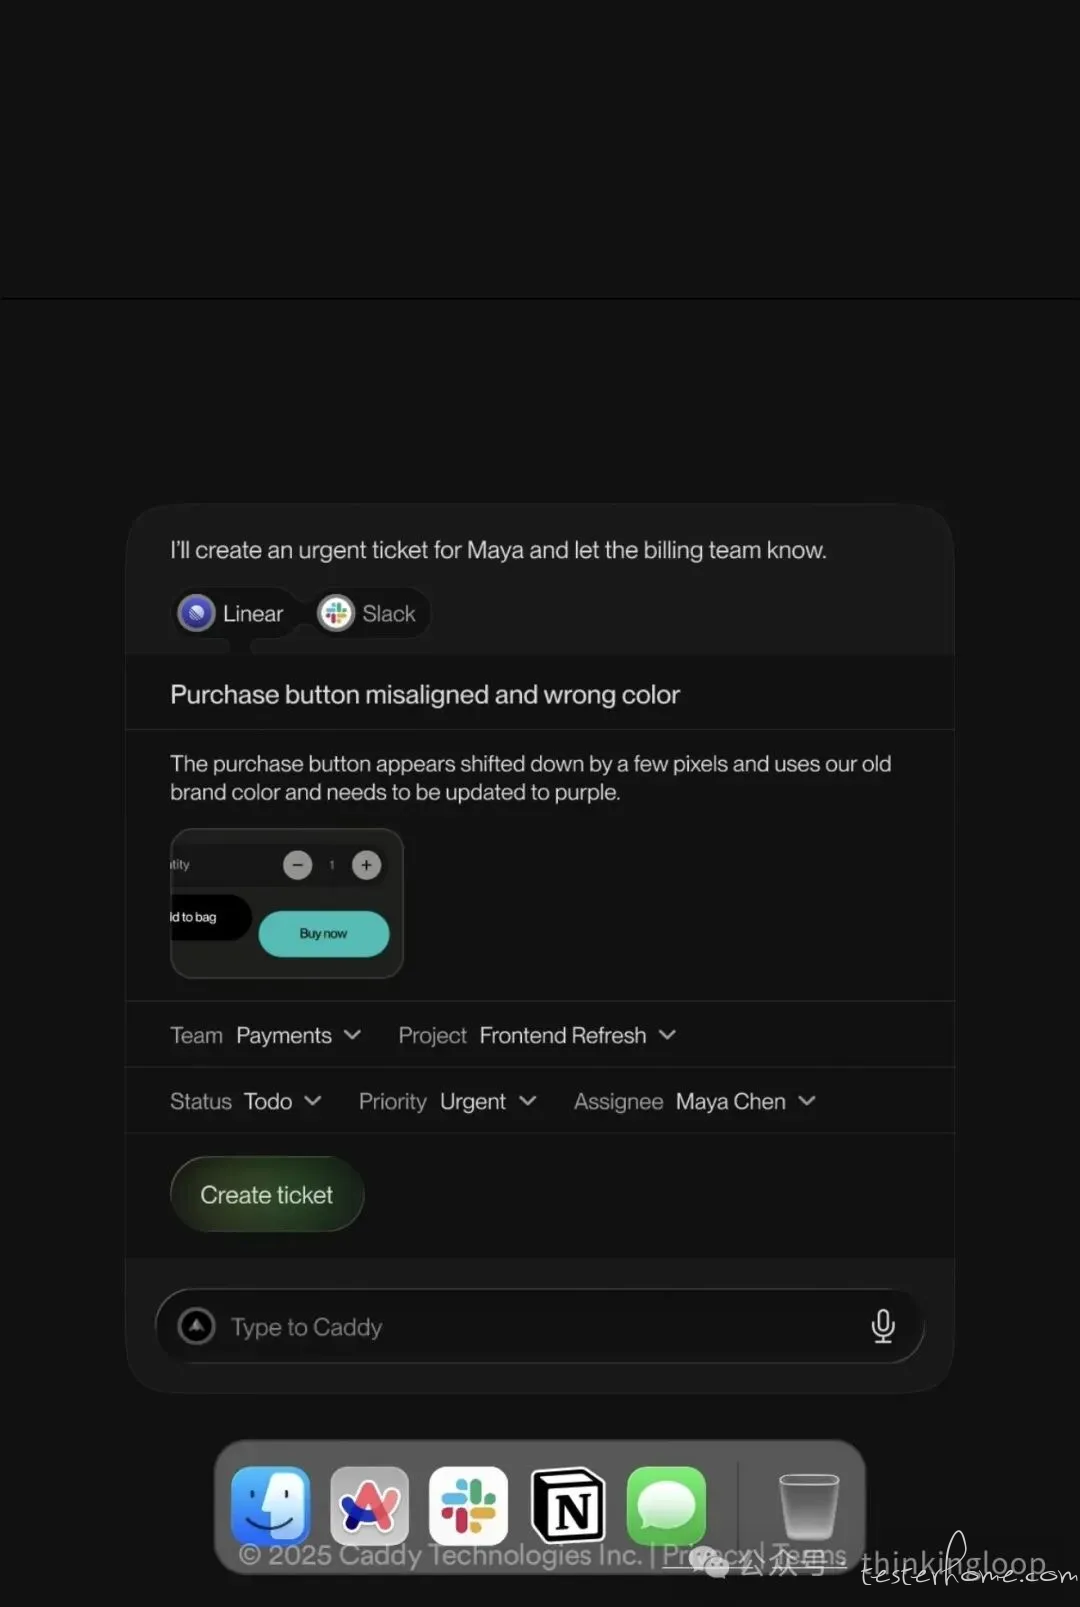Open Messages from the dock

[x=666, y=1505]
